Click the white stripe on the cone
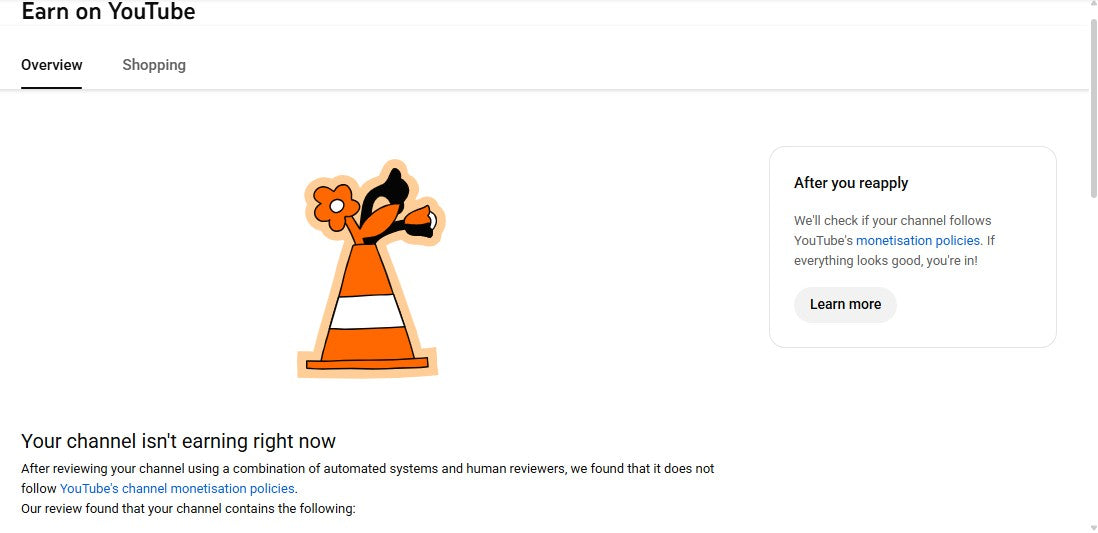Viewport: 1098px width, 533px height. tap(367, 311)
